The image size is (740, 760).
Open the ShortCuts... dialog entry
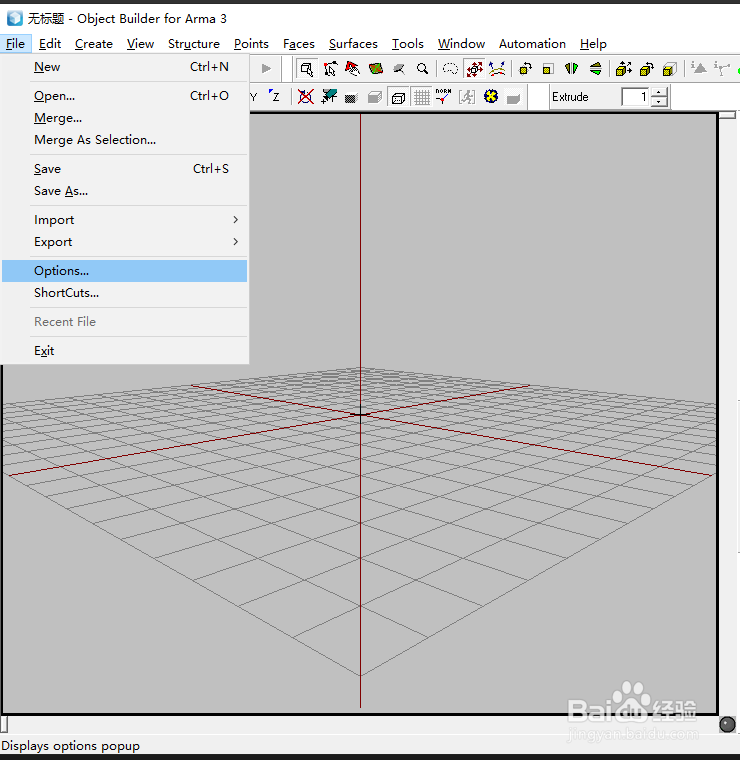125,293
